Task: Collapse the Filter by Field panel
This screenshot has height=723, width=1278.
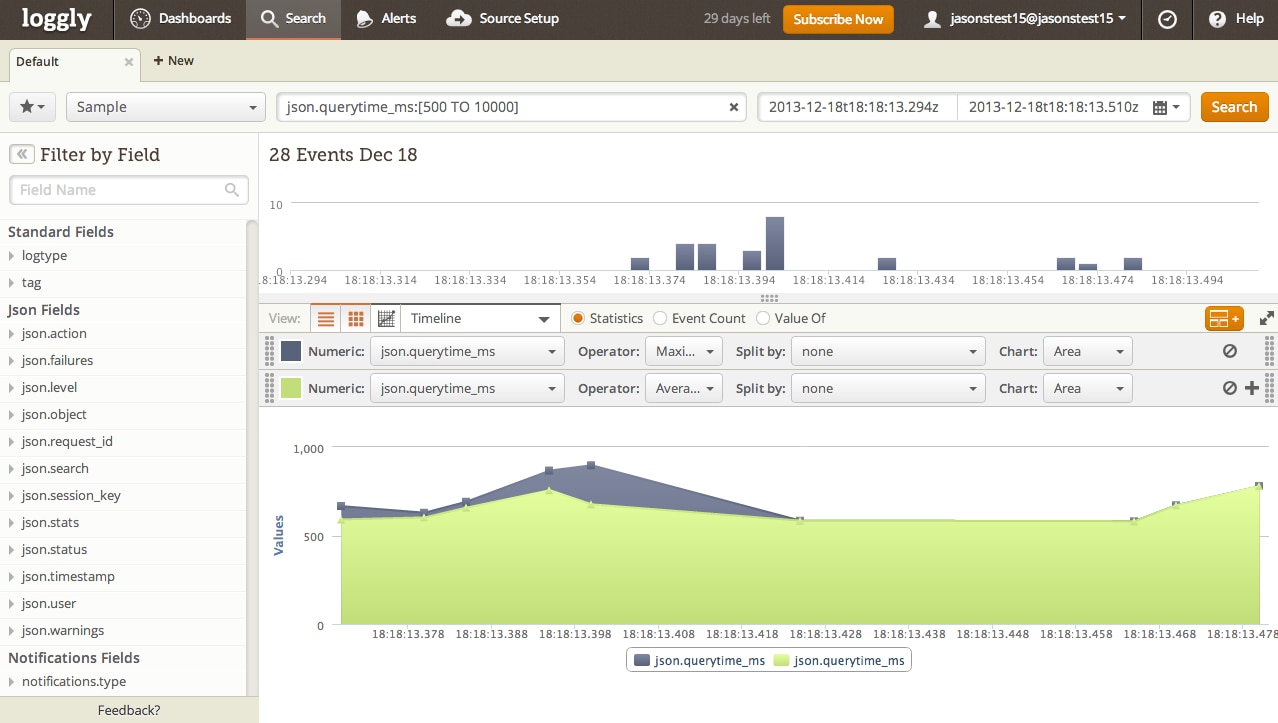Action: click(22, 154)
